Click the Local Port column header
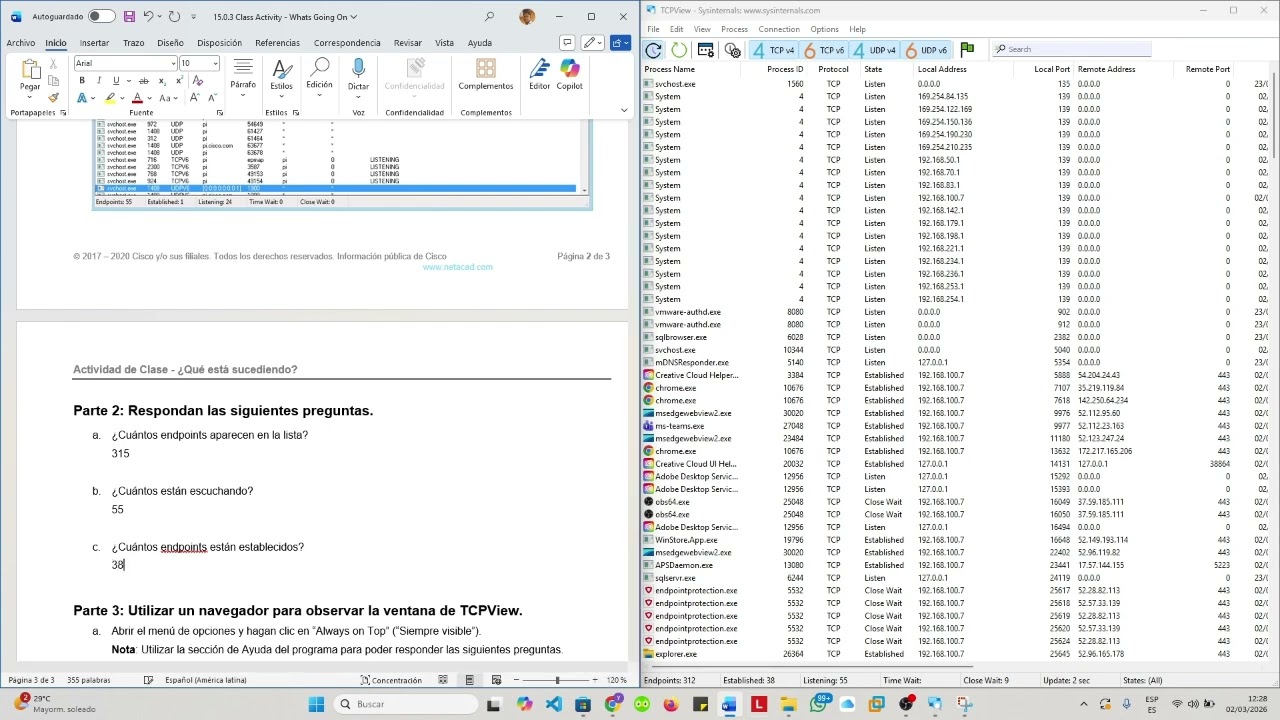Image resolution: width=1280 pixels, height=720 pixels. point(1052,70)
